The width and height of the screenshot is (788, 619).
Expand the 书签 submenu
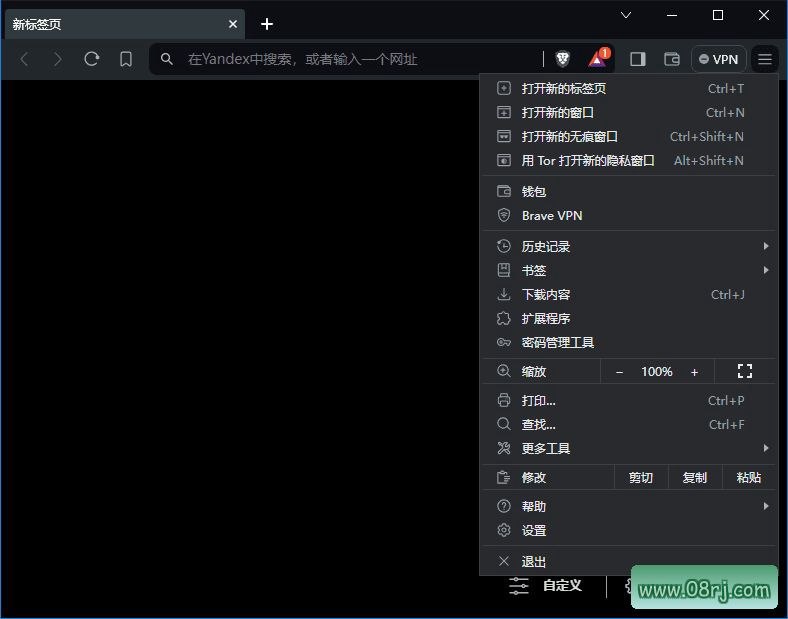[x=628, y=270]
